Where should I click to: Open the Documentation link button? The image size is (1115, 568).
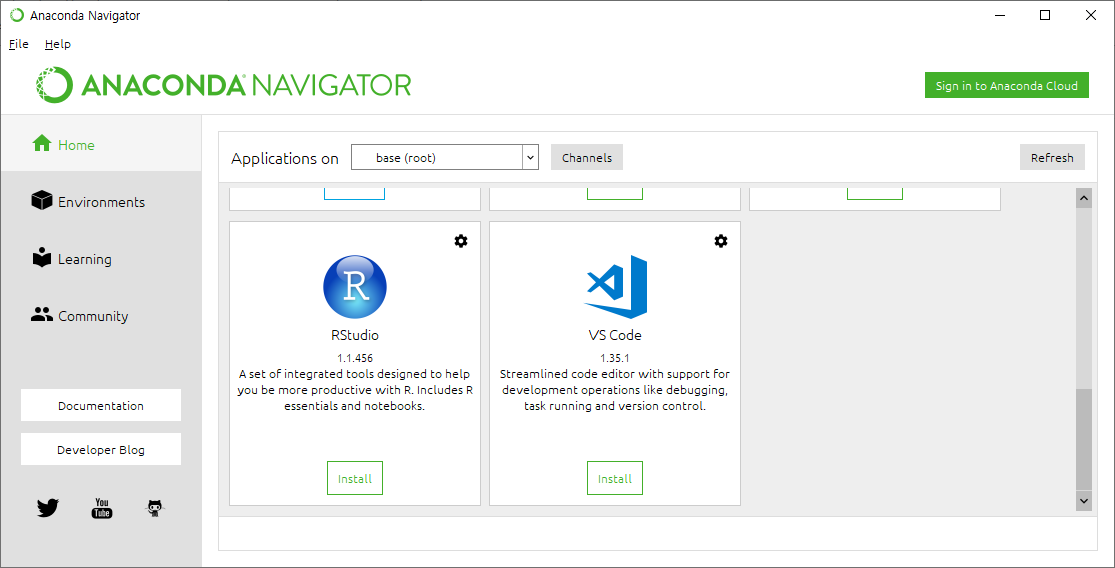click(101, 405)
